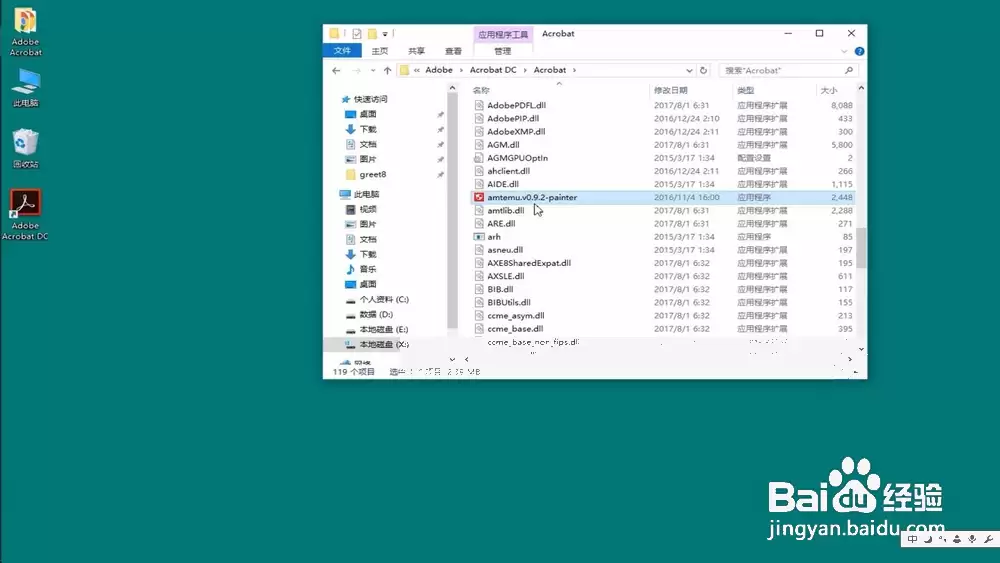Click the new folder quick-access icon
Viewport: 1000px width, 563px height.
[372, 33]
